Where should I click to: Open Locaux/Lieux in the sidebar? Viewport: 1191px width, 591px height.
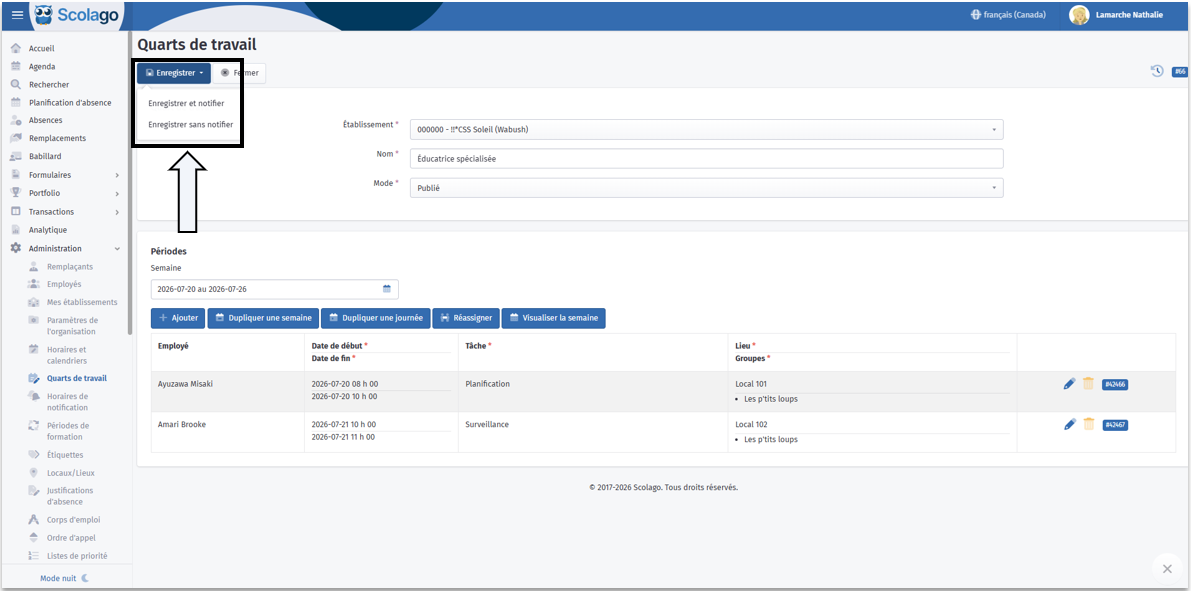71,472
